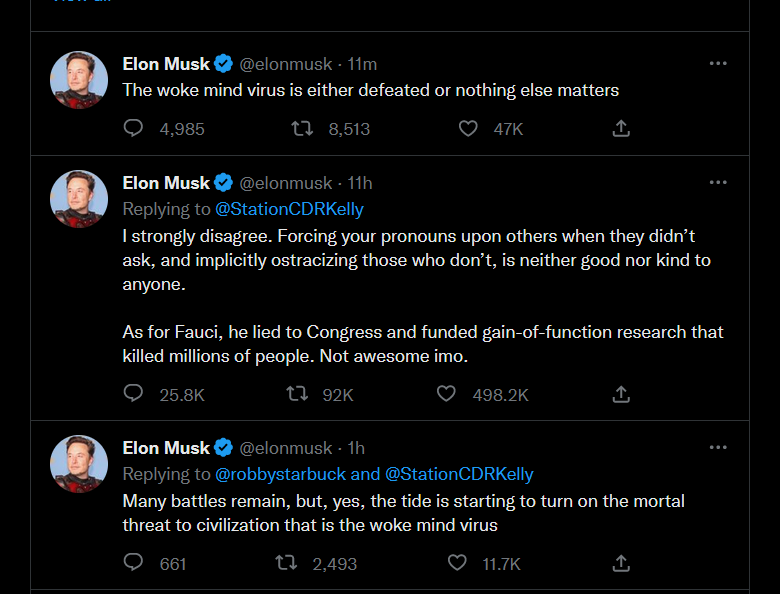The image size is (780, 594).
Task: Click Elon Musk's name on the 1h tweet
Action: pos(166,447)
